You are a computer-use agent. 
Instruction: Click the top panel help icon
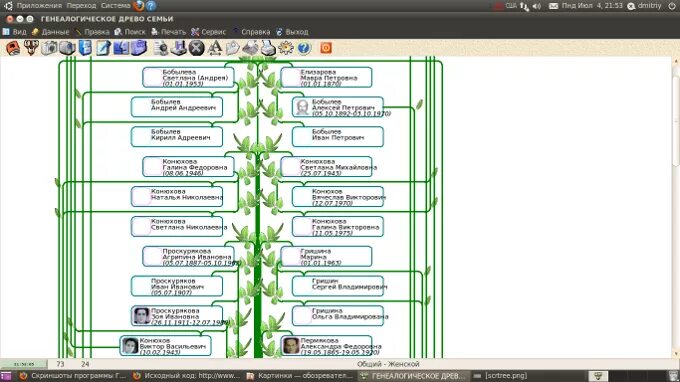[x=150, y=6]
